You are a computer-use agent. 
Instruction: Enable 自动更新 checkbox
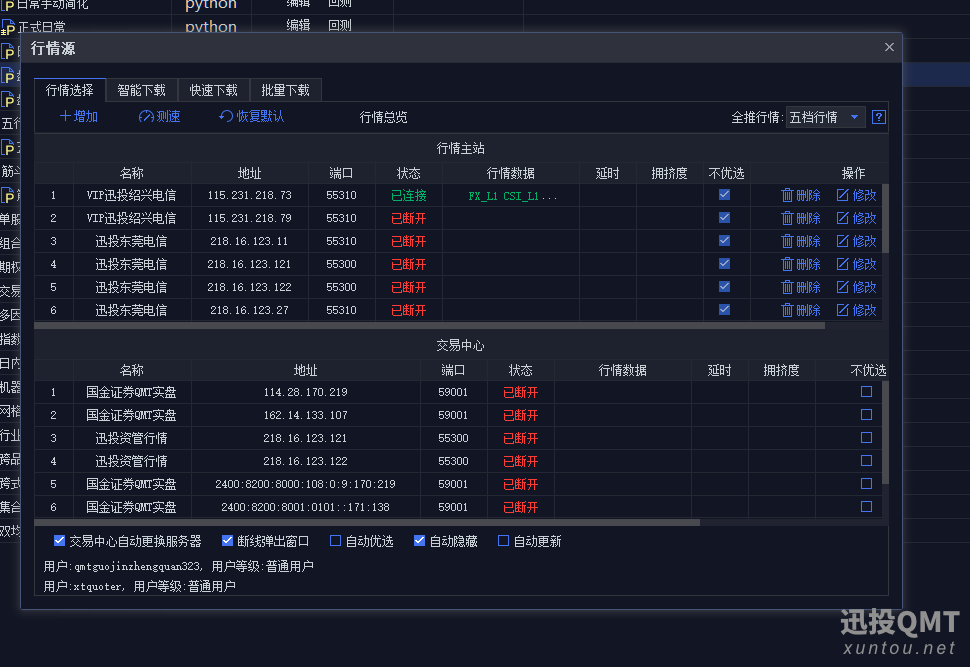(504, 541)
